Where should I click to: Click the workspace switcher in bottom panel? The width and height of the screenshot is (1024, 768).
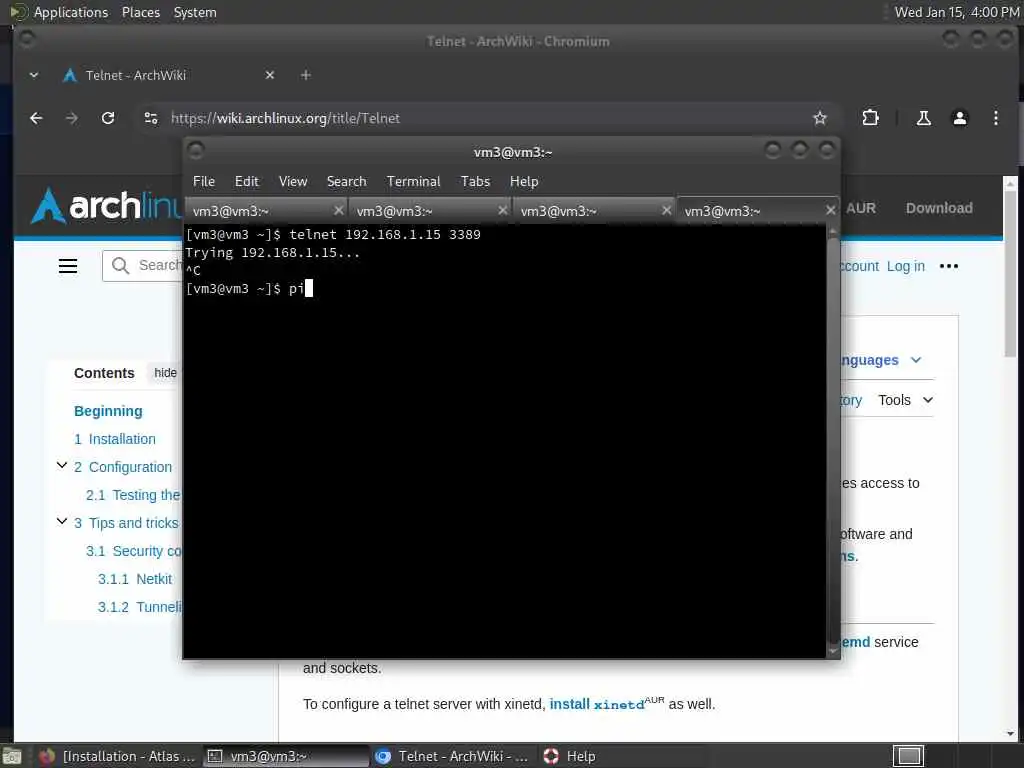point(909,756)
